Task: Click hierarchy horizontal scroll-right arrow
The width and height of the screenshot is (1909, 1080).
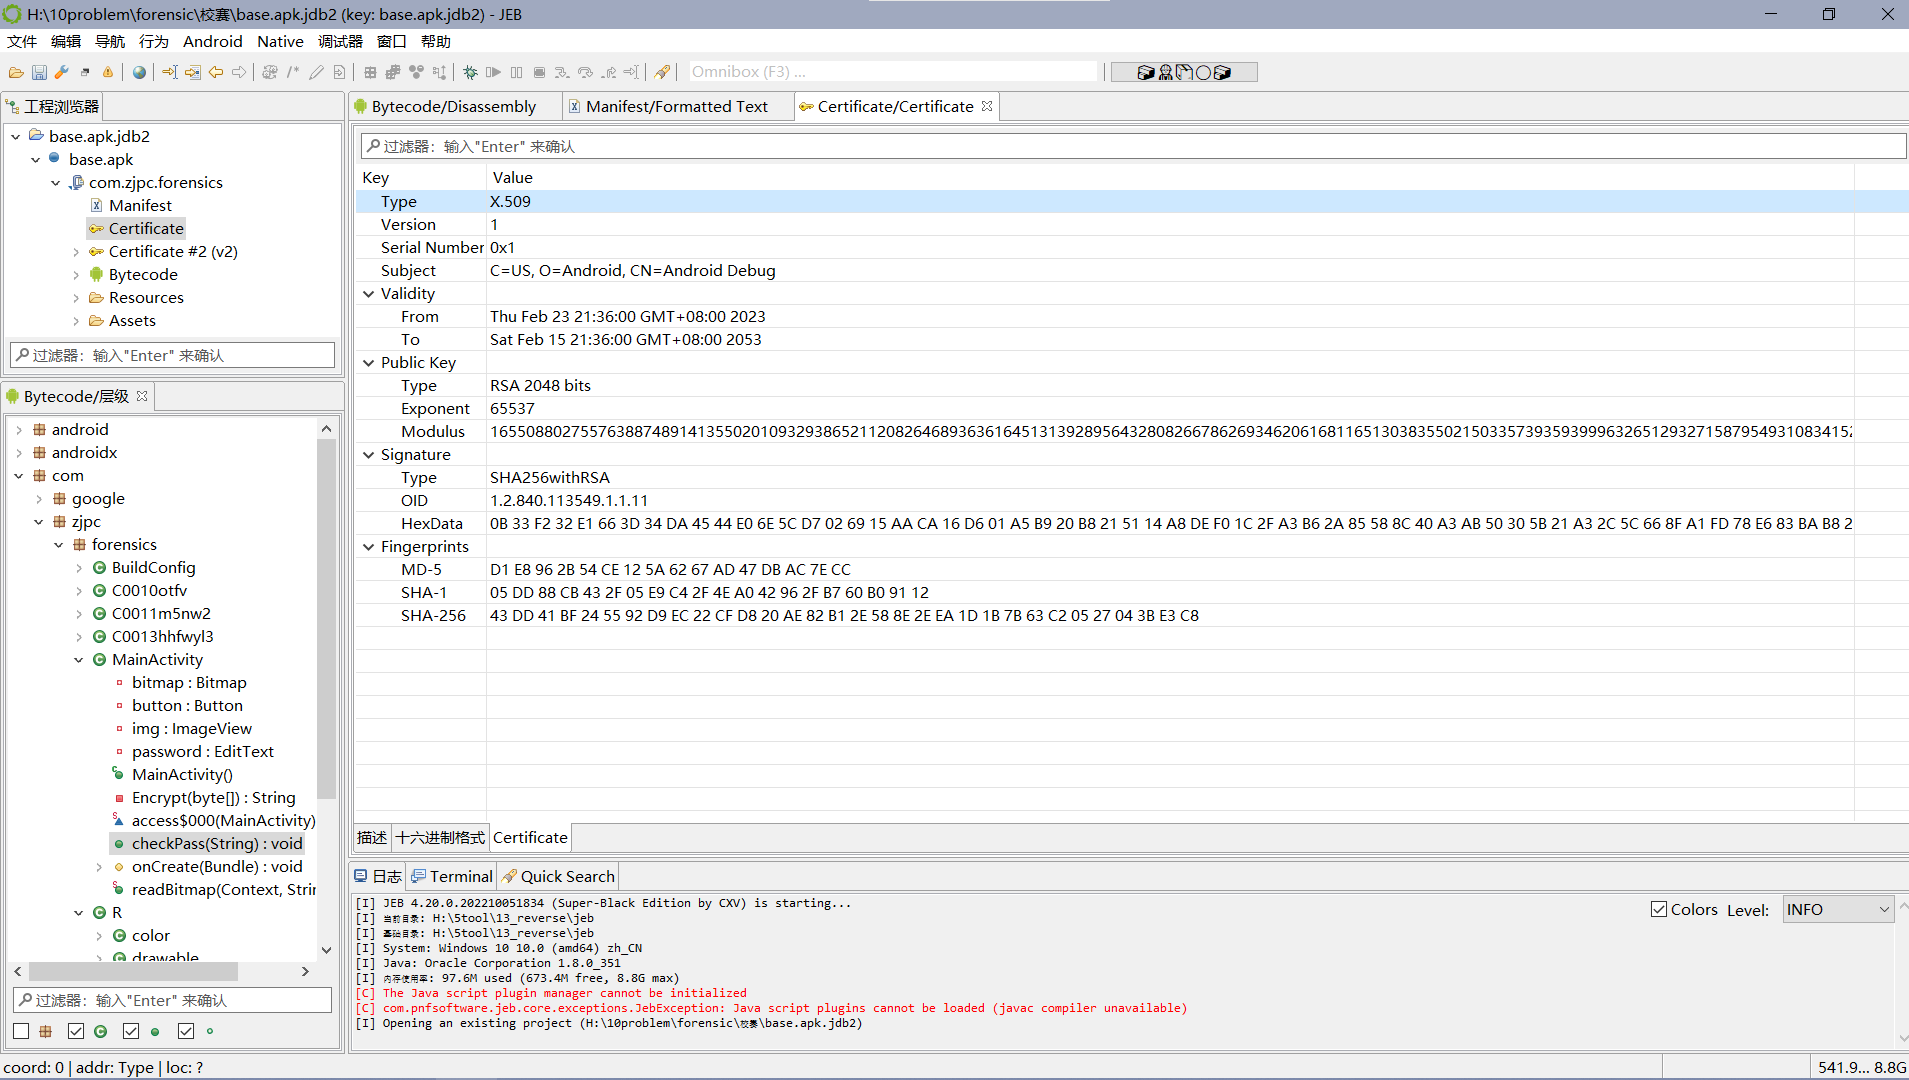Action: point(305,971)
